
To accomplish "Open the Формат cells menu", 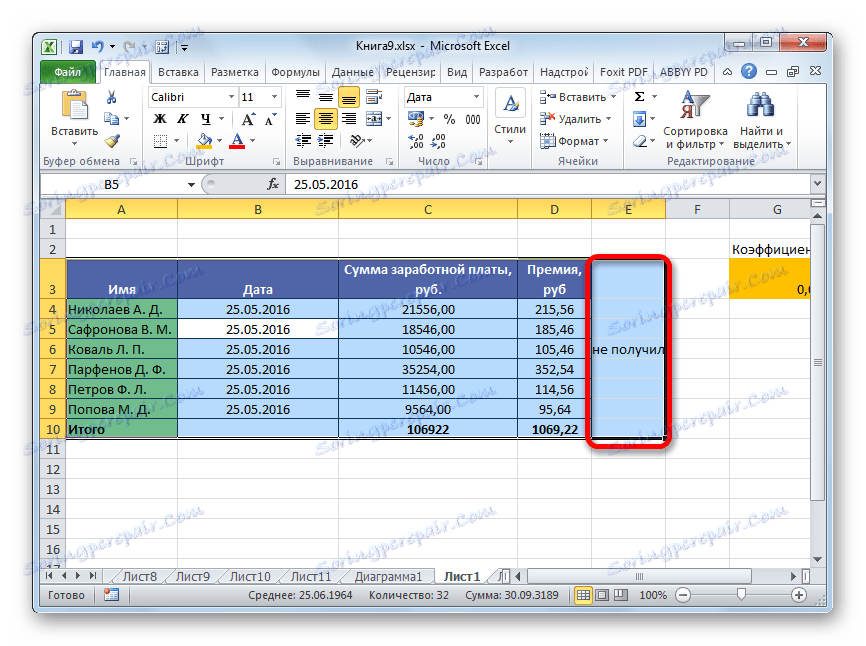I will coord(574,141).
